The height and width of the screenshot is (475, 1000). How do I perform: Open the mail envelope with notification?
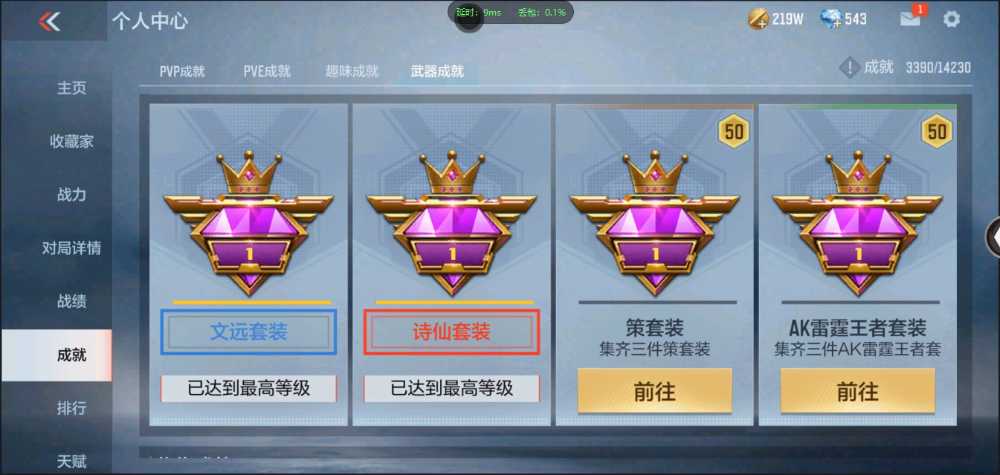(912, 17)
